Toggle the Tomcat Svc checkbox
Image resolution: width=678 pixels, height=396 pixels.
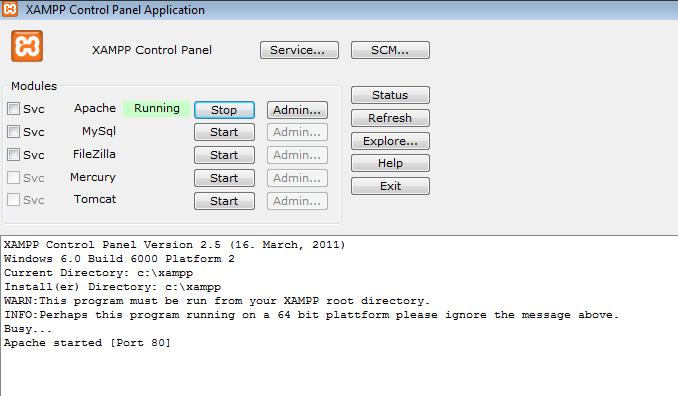click(x=13, y=199)
